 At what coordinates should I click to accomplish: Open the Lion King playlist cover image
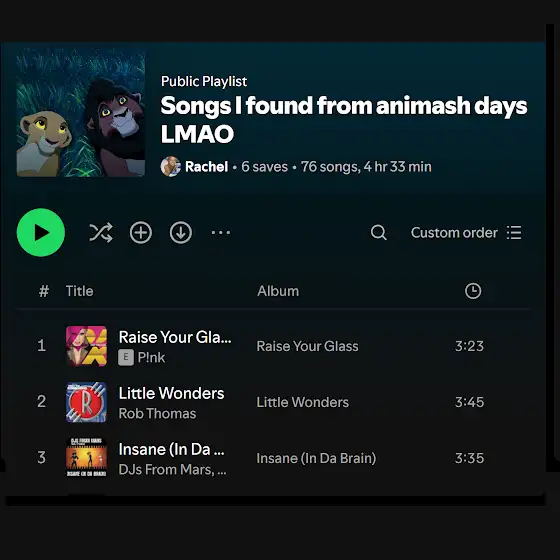(x=81, y=112)
